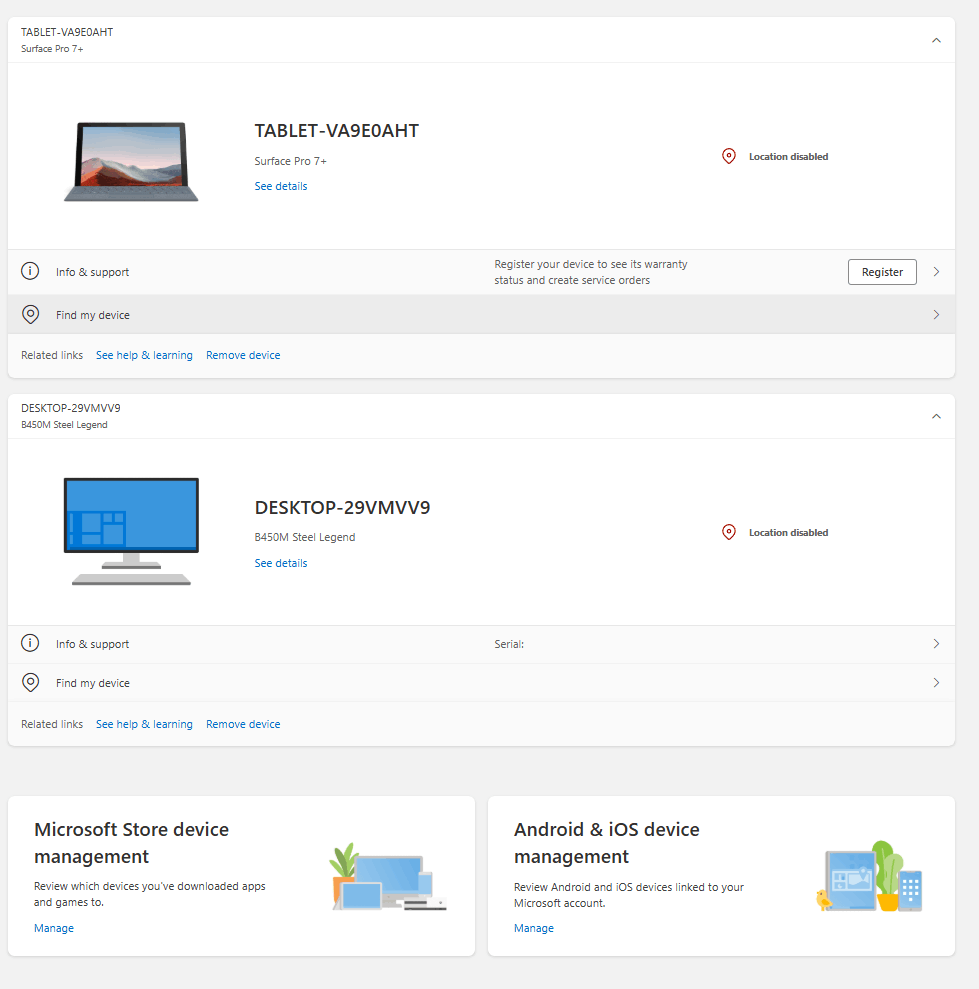Open See help & learning for desktop

coord(144,724)
